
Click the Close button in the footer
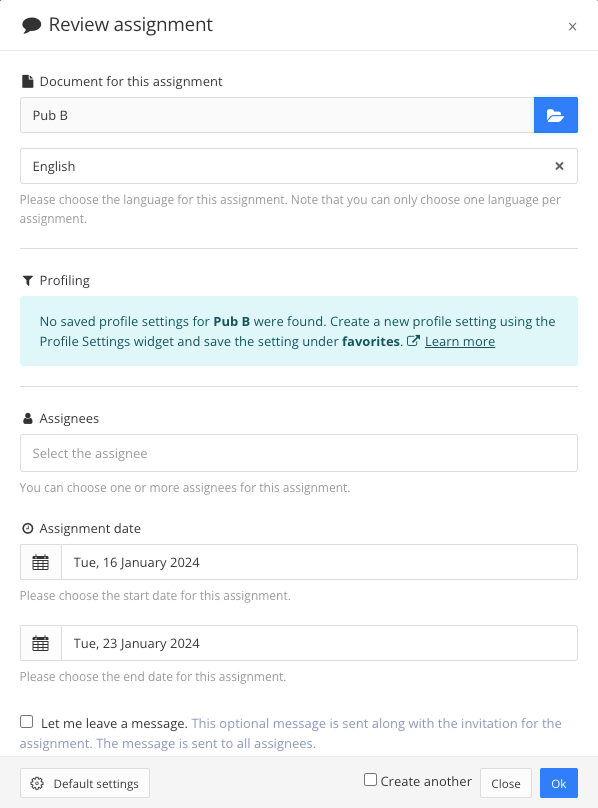[506, 783]
